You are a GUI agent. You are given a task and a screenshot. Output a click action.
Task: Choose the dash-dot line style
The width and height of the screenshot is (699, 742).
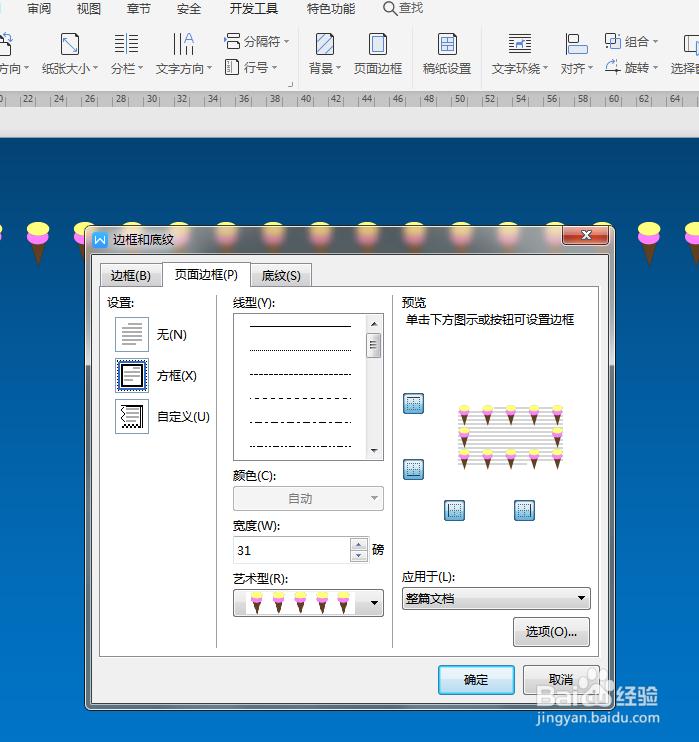[x=300, y=422]
